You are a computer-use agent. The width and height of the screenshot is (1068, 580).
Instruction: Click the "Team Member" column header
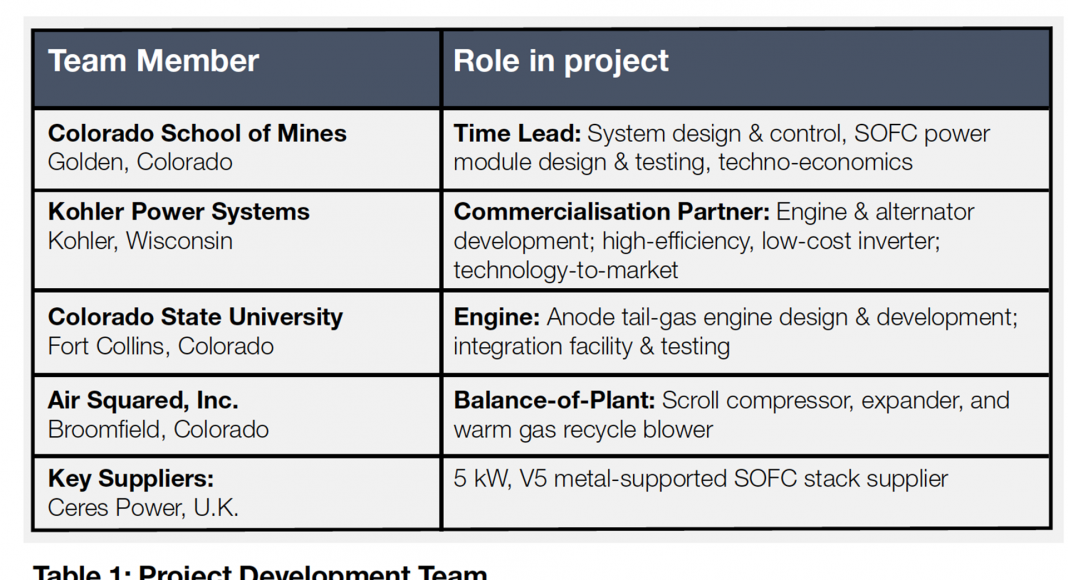click(x=153, y=61)
